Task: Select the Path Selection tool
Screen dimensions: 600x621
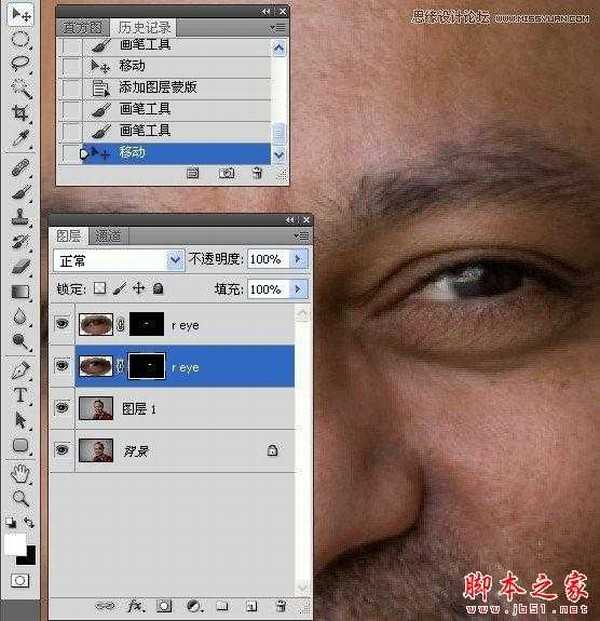Action: point(20,420)
